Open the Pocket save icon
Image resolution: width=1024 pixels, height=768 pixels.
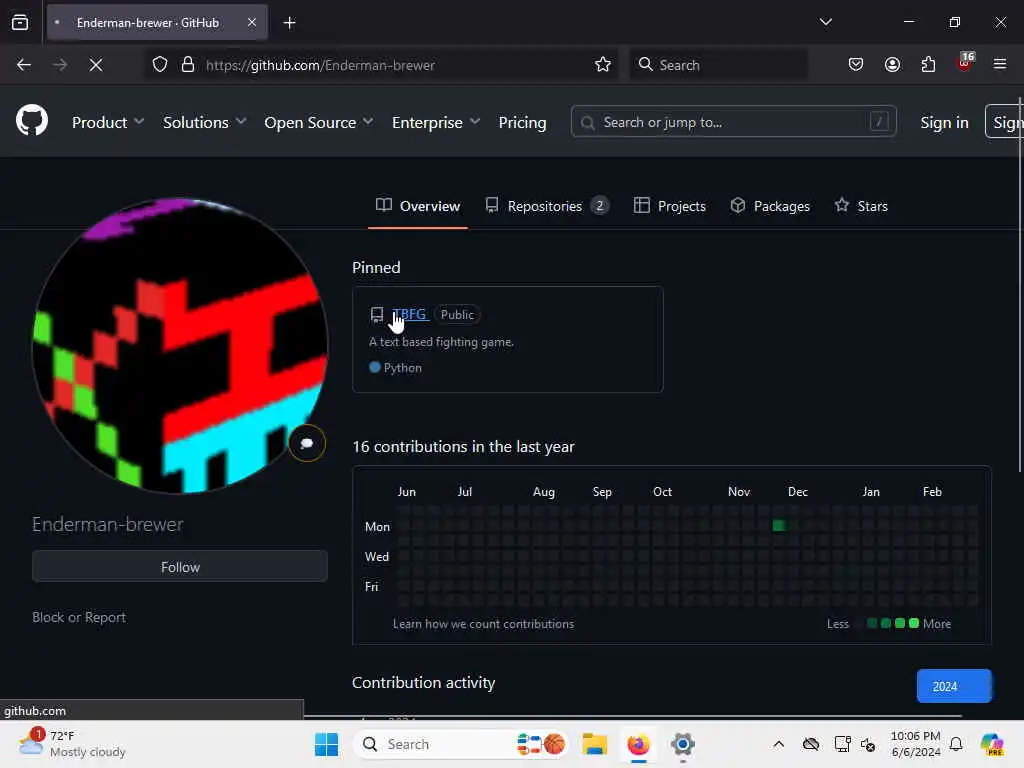[856, 65]
